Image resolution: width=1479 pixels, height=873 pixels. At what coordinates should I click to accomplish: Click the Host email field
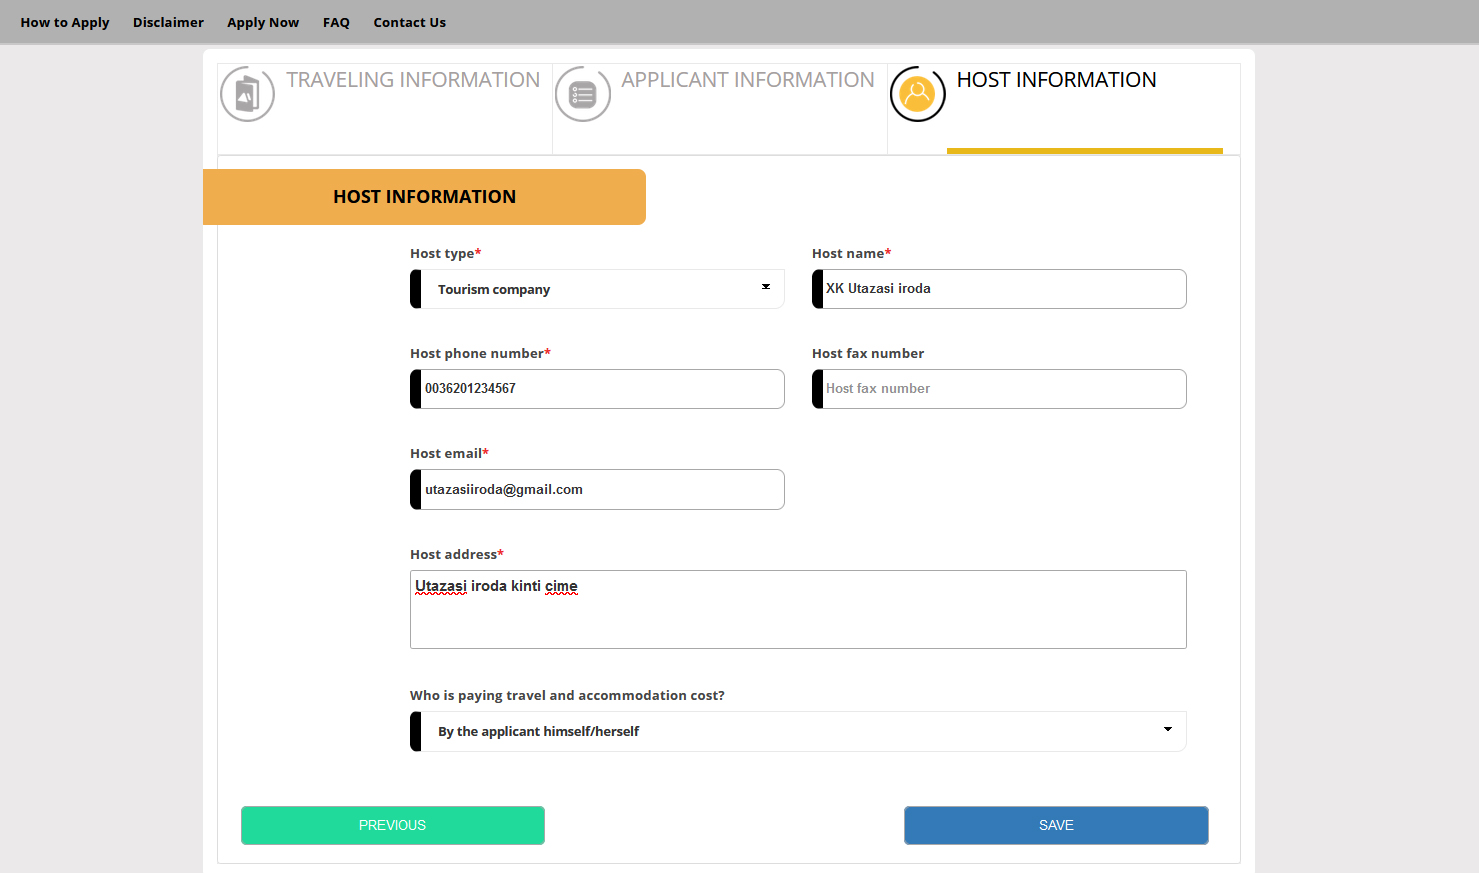tap(597, 490)
